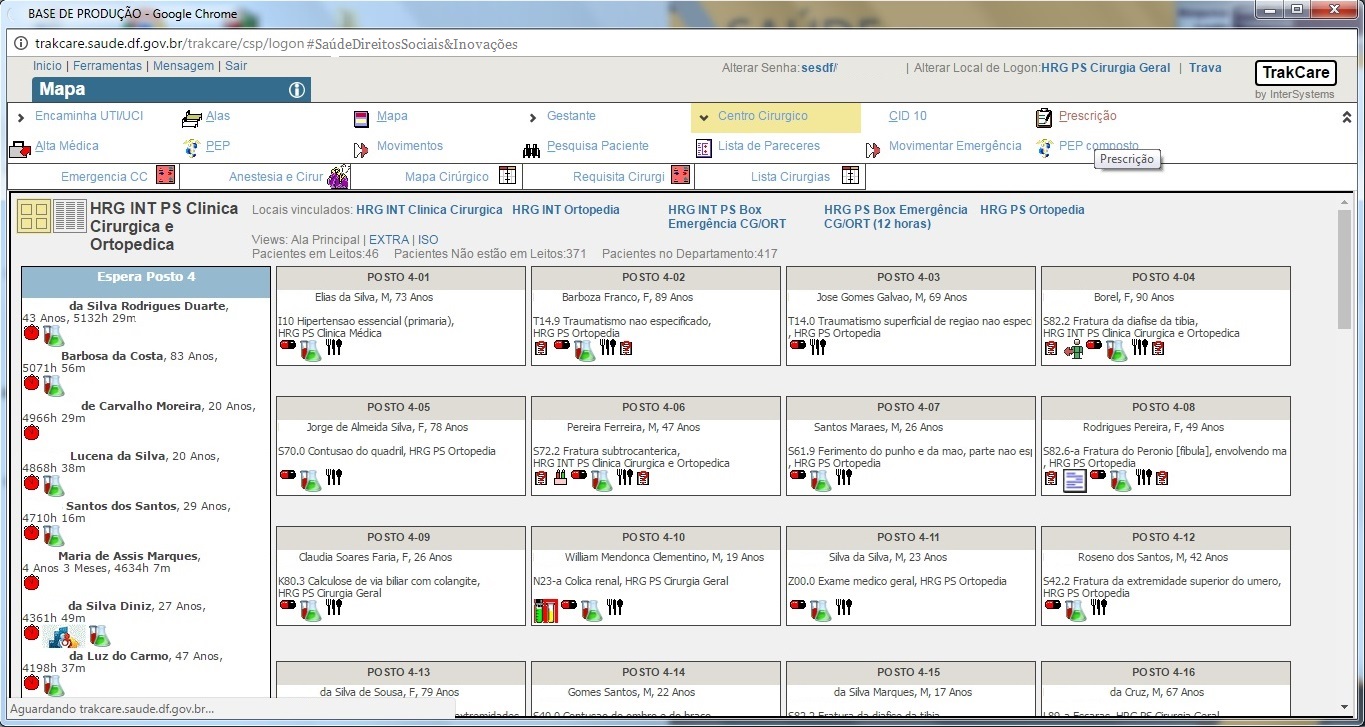Viewport: 1365px width, 727px height.
Task: Collapse the menu panel with double chevron
Action: click(1346, 117)
